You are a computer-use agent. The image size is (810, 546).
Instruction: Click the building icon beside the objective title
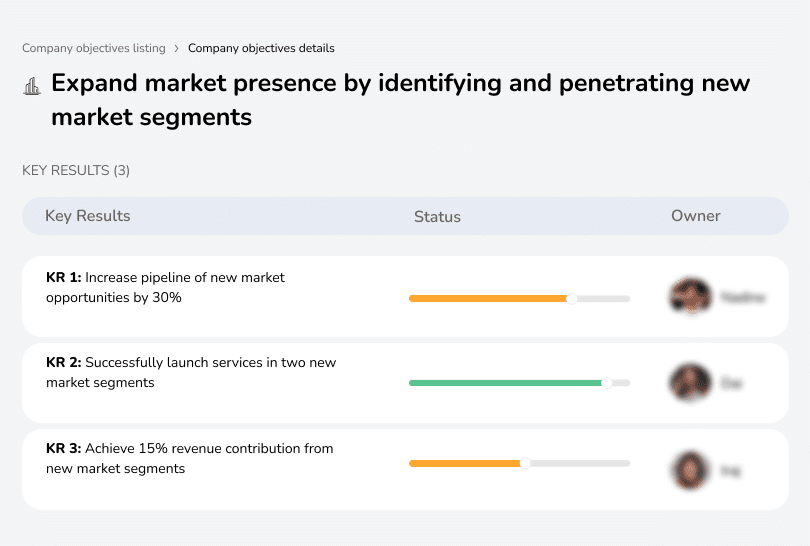tap(32, 86)
